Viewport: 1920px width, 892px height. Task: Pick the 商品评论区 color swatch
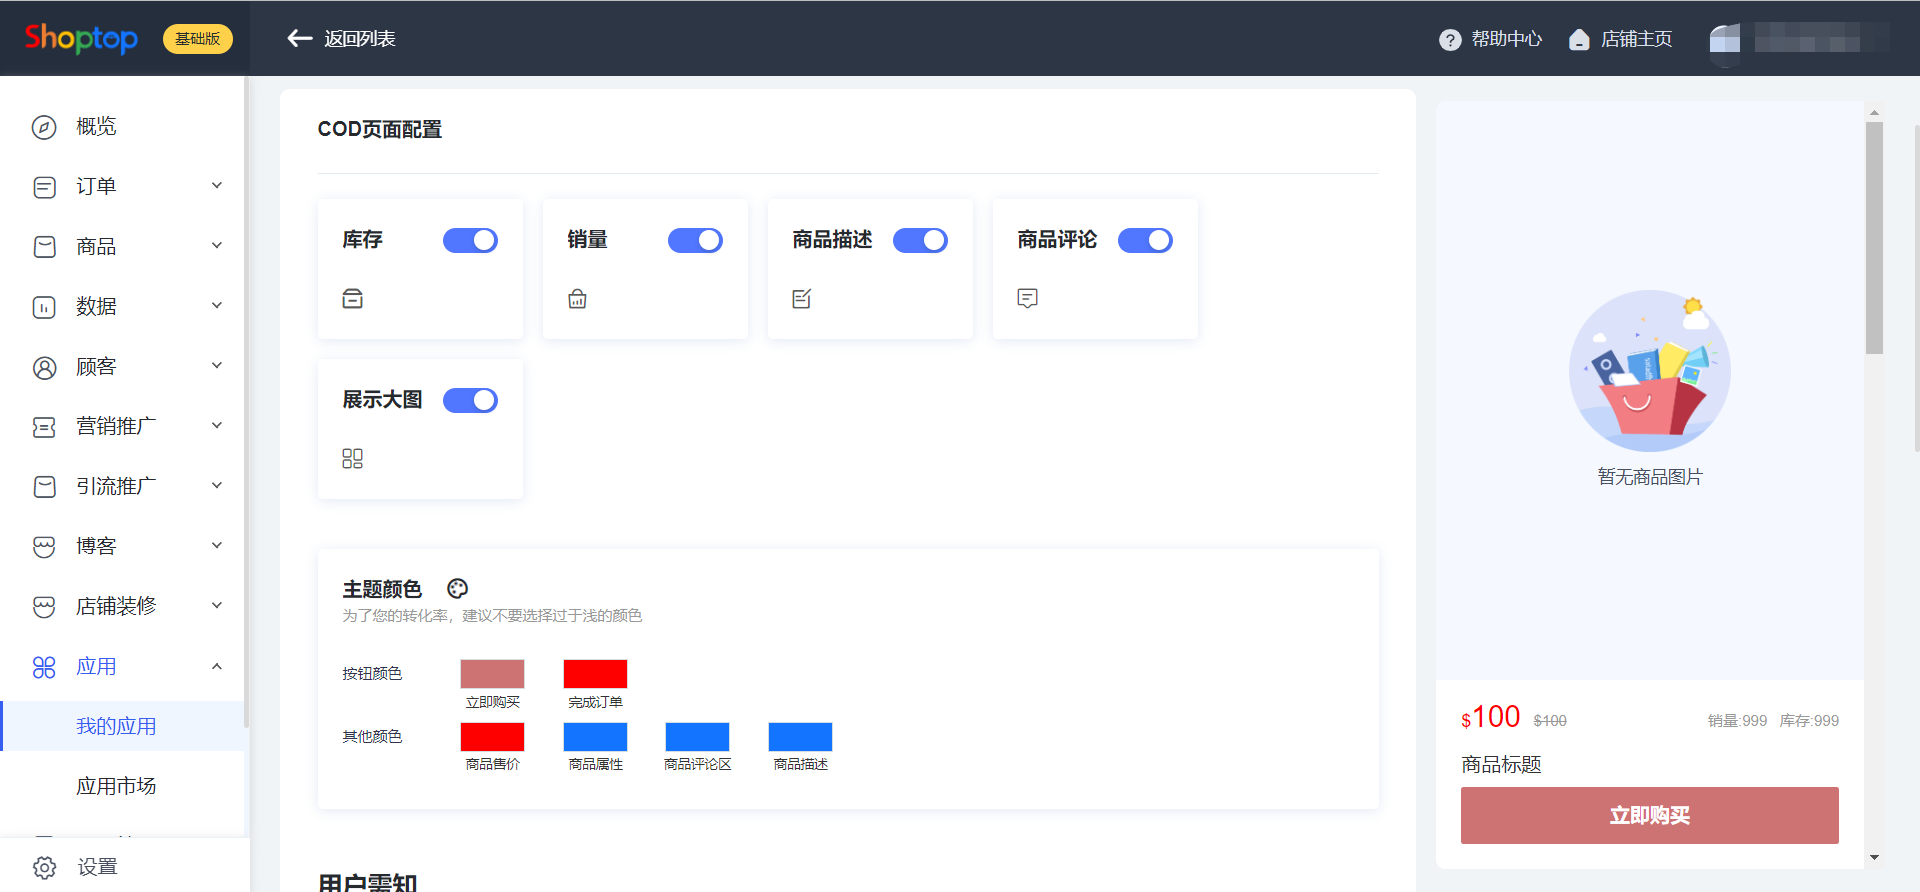point(697,737)
